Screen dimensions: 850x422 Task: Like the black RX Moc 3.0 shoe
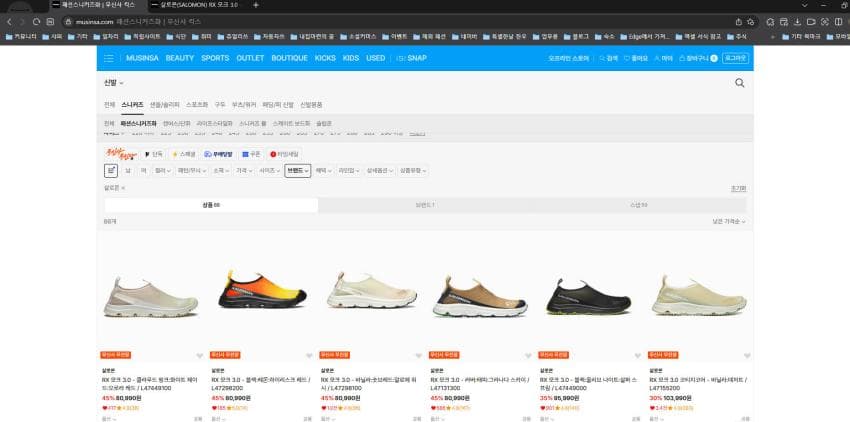pyautogui.click(x=638, y=356)
